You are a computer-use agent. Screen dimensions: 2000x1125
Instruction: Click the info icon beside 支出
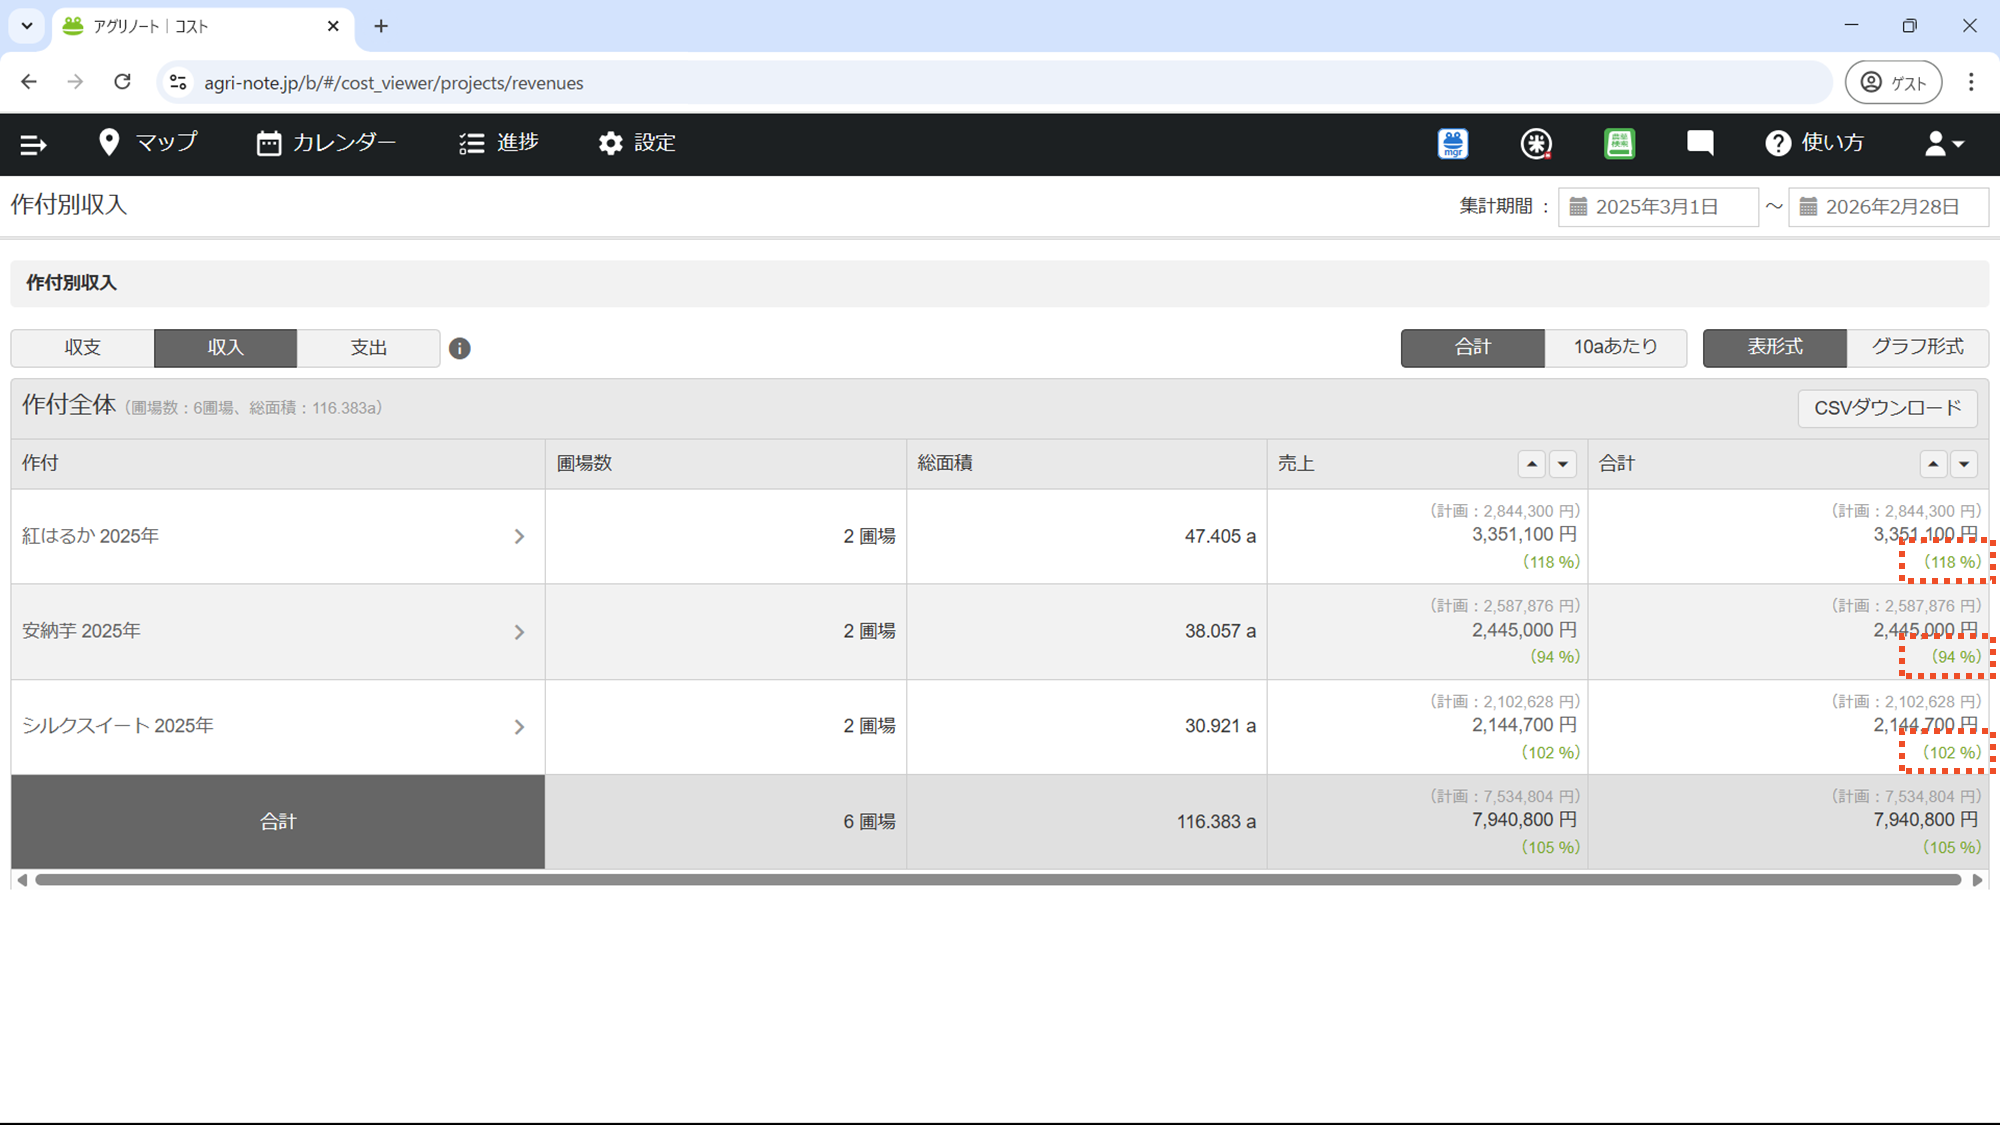pyautogui.click(x=459, y=348)
